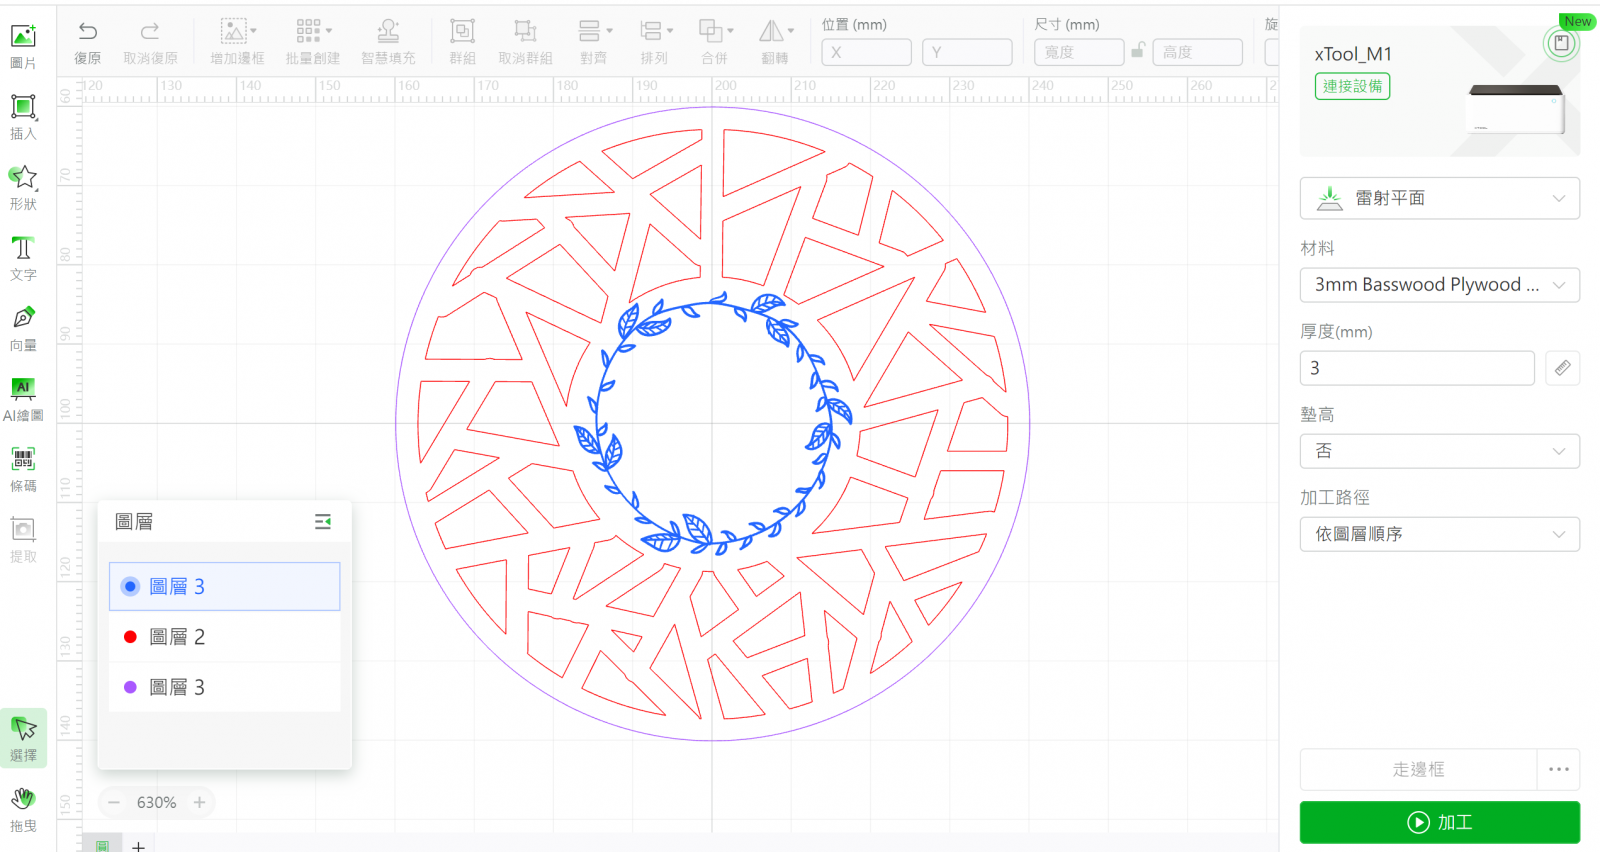1600x852 pixels.
Task: Click the 厚度 thickness input field
Action: [x=1416, y=368]
